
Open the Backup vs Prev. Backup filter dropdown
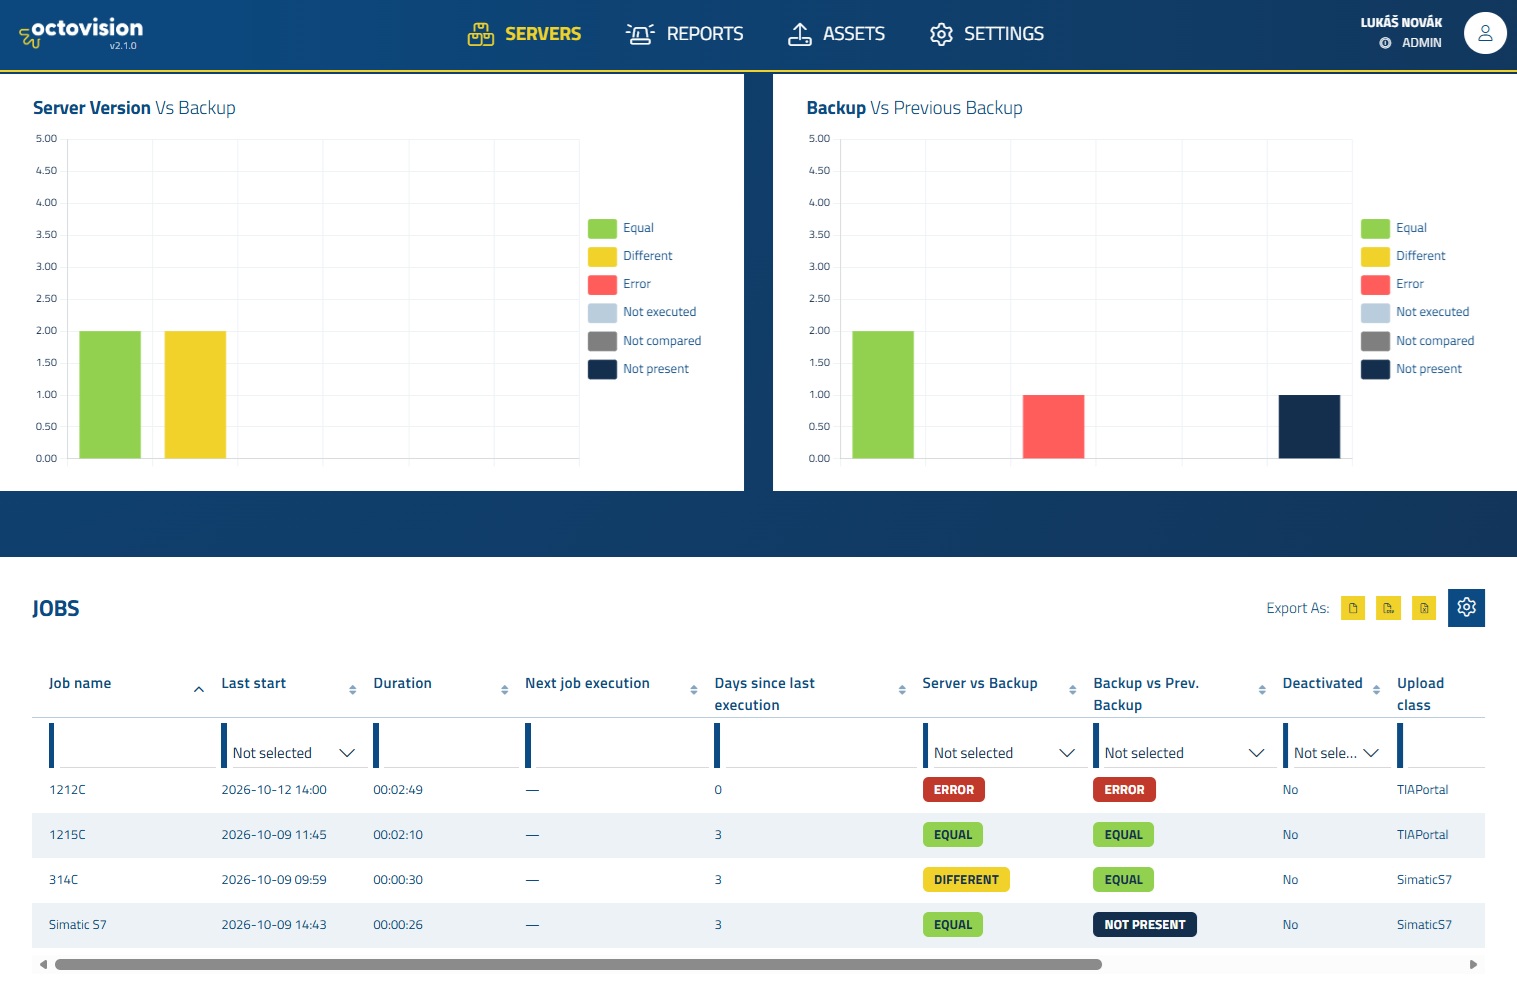(x=1184, y=753)
